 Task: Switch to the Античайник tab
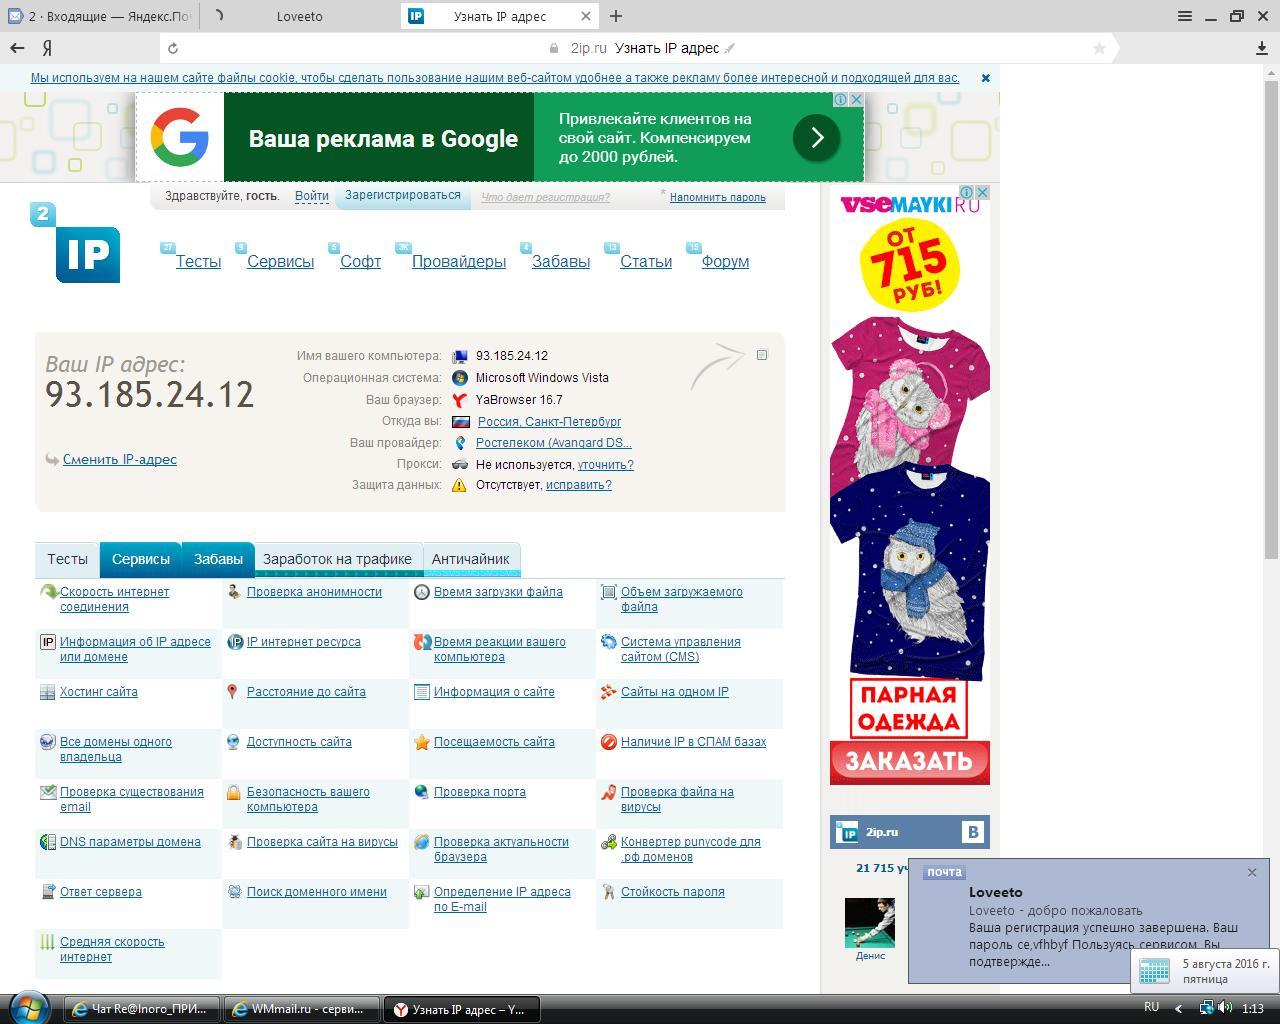[470, 559]
